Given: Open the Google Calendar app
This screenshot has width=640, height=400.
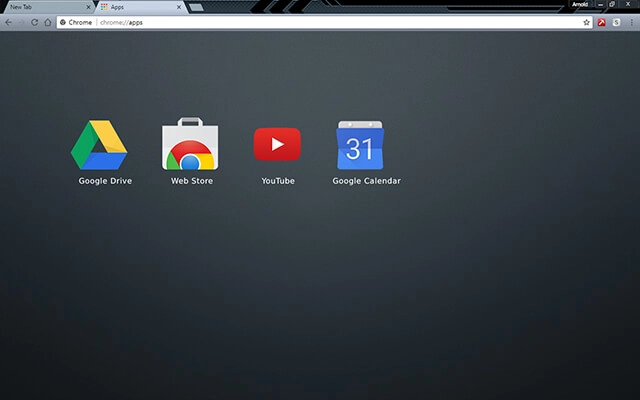Looking at the screenshot, I should pyautogui.click(x=360, y=144).
